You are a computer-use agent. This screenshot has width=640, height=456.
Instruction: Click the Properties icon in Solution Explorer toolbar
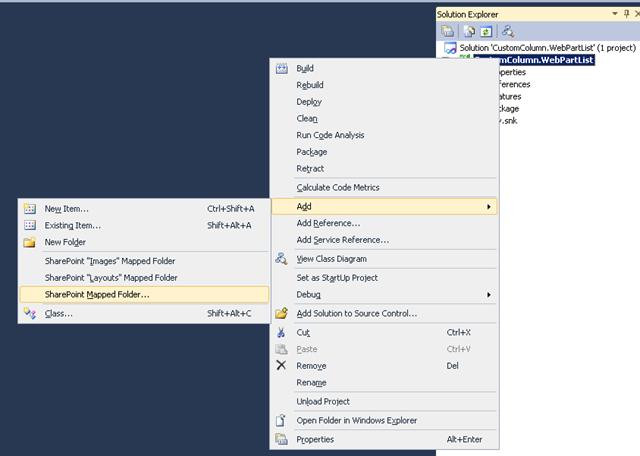[x=448, y=31]
